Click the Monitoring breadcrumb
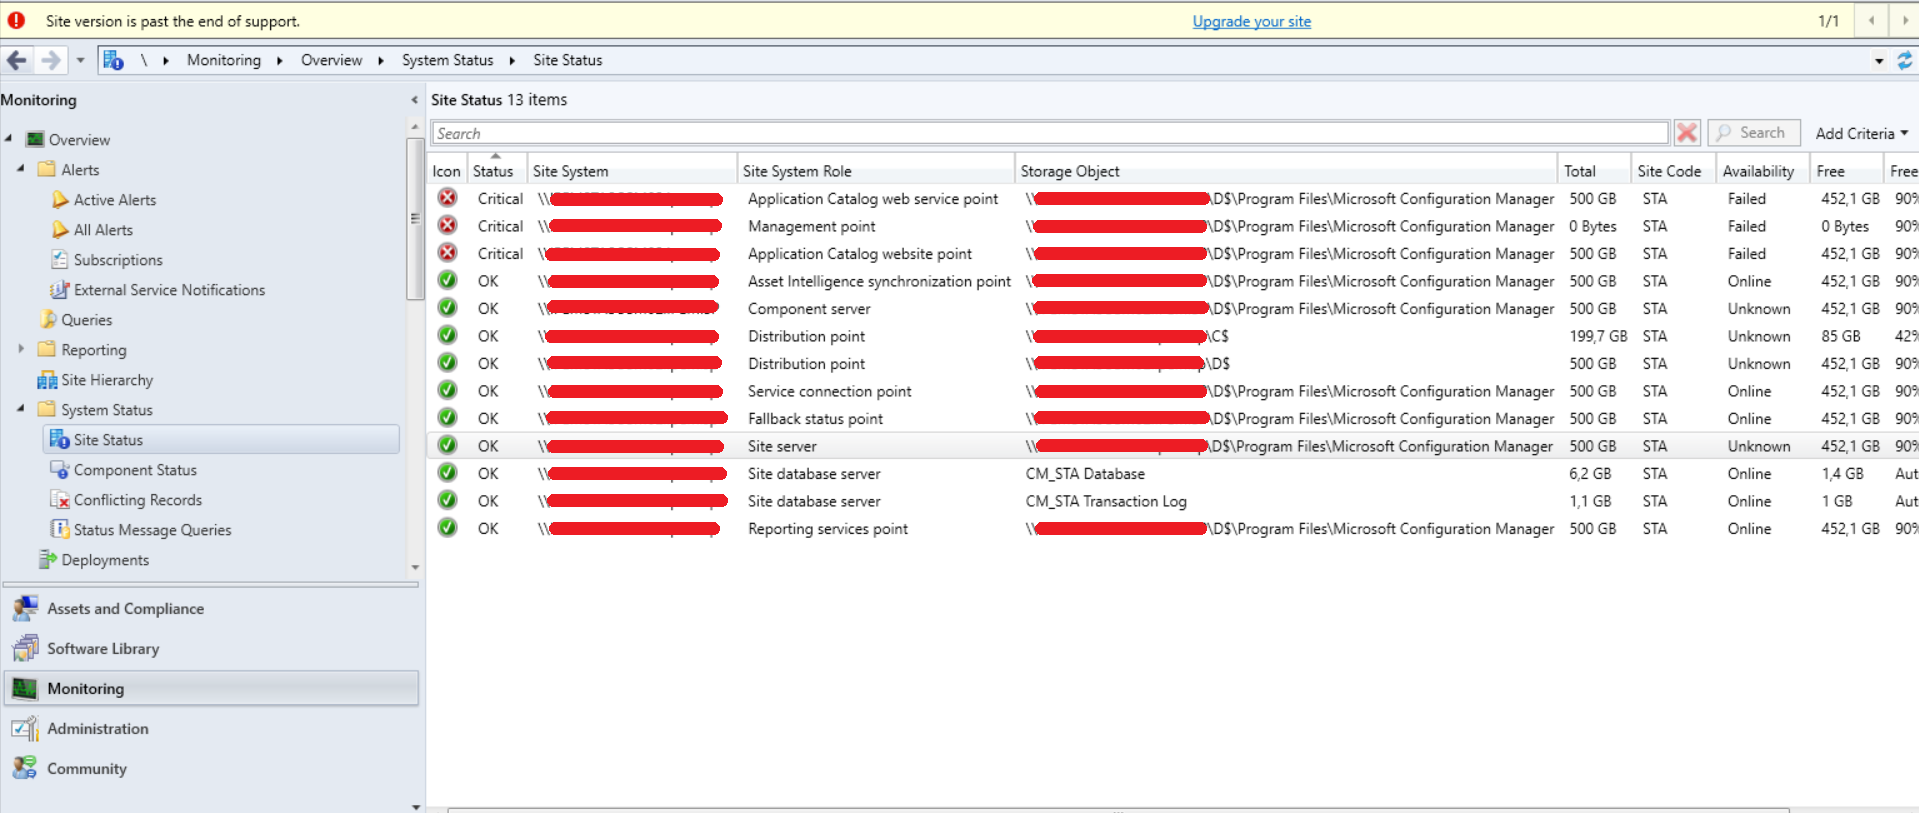 coord(223,60)
